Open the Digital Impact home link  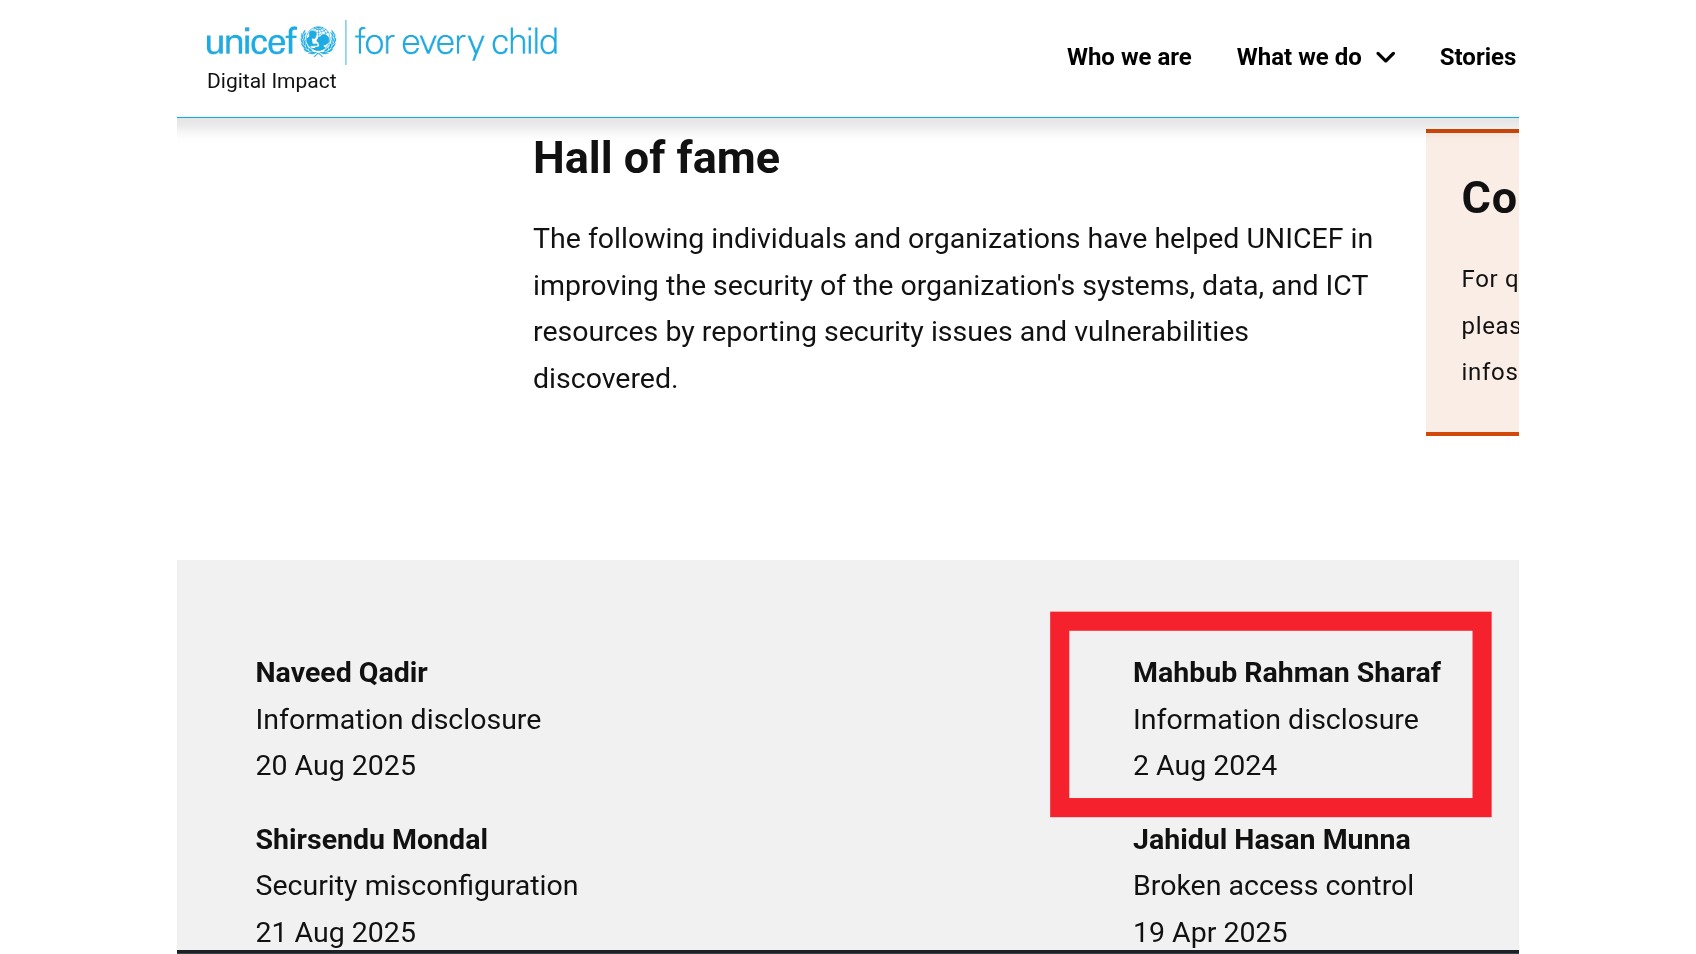270,81
